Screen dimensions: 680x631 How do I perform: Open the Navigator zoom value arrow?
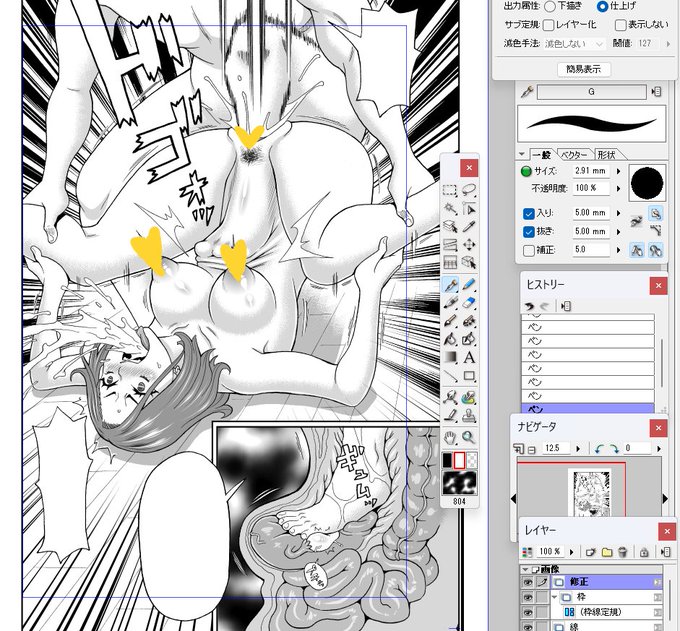[578, 449]
